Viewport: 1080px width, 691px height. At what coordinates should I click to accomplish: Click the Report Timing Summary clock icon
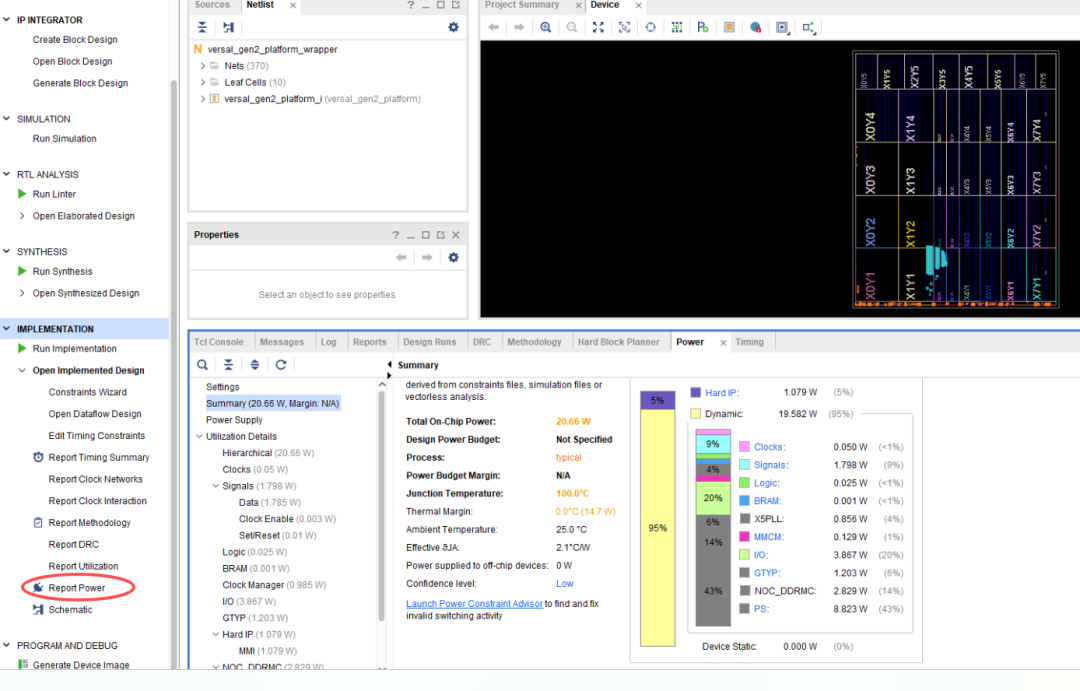(38, 457)
